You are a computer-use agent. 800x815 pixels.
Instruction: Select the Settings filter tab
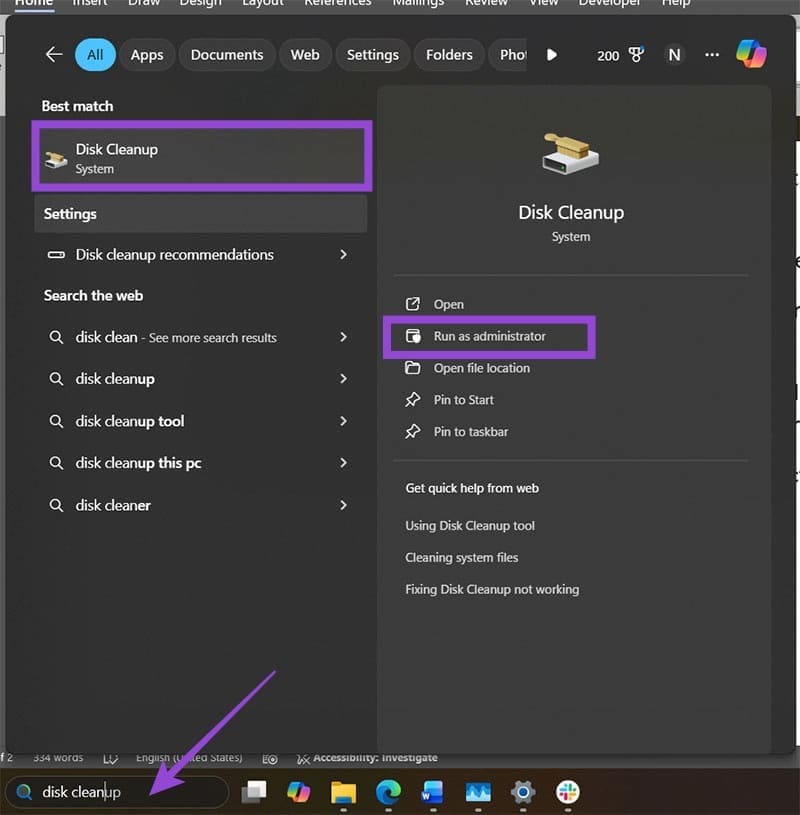pos(372,55)
